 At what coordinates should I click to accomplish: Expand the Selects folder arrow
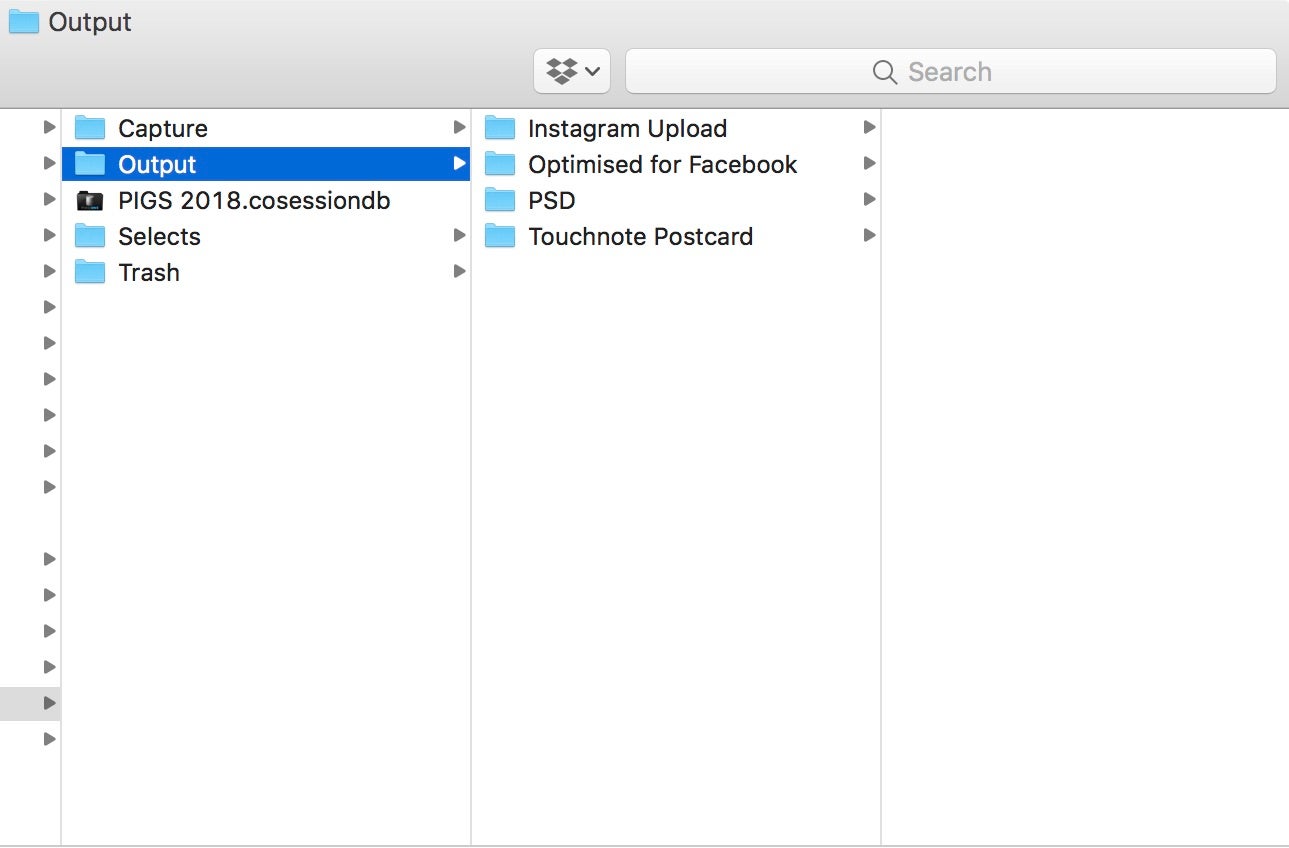459,235
